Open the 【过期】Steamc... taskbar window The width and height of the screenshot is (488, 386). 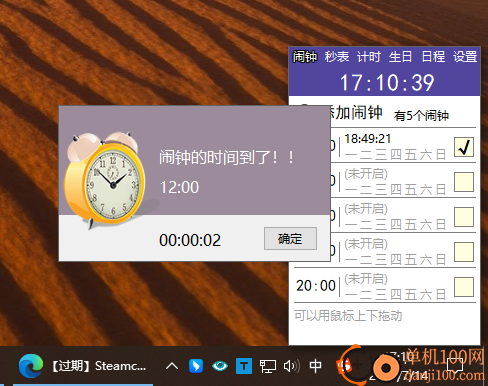tap(99, 366)
